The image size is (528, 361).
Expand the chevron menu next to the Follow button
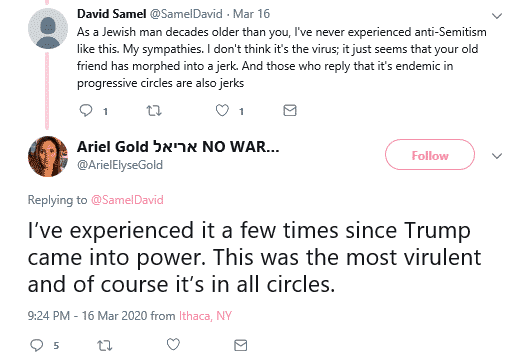click(x=497, y=156)
